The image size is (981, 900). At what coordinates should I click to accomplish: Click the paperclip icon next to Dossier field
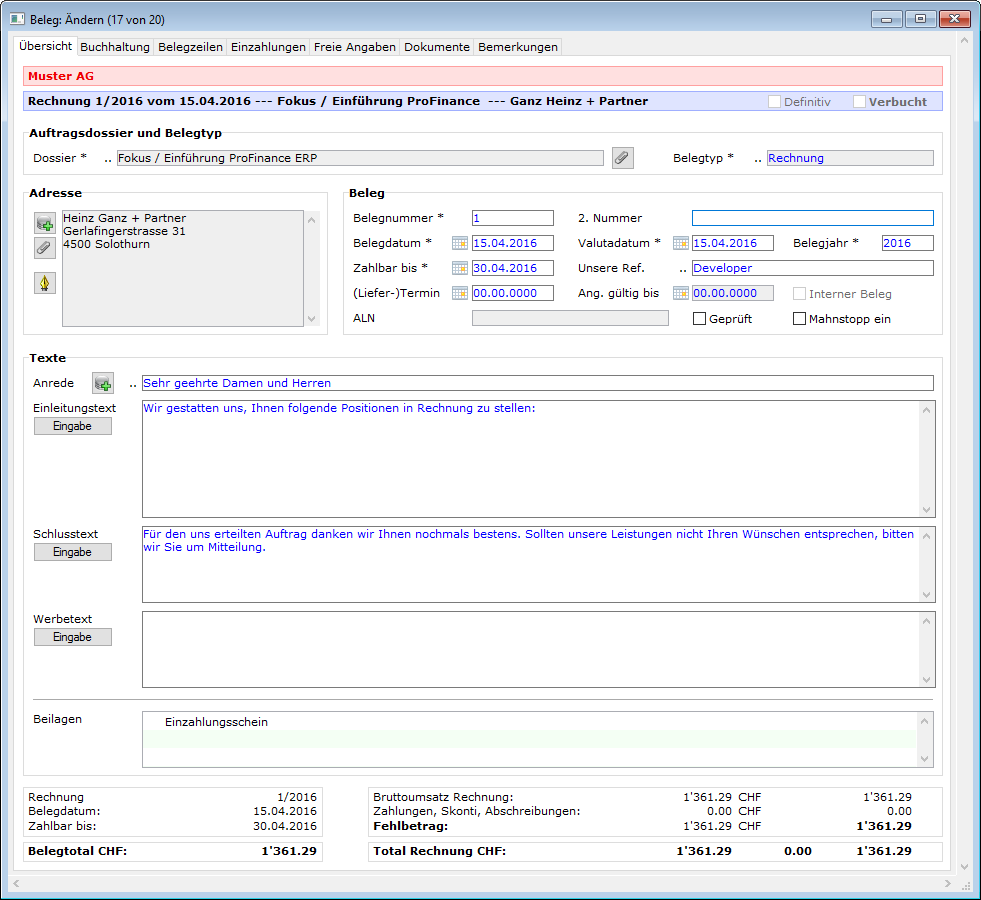(x=623, y=158)
